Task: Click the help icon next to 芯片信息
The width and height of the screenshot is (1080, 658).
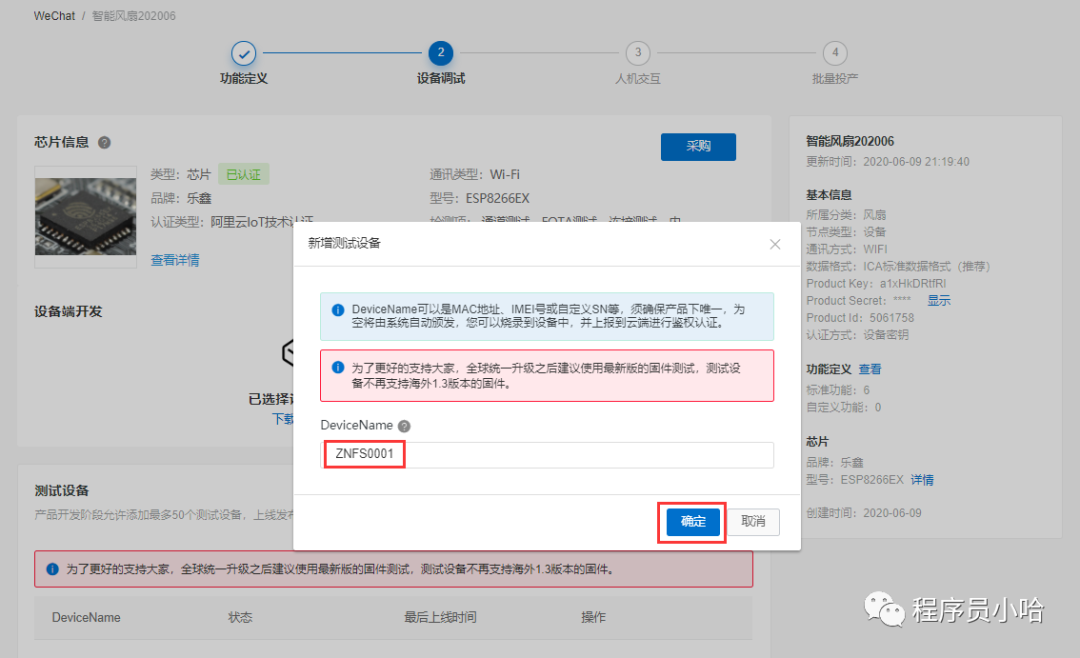Action: click(x=104, y=143)
